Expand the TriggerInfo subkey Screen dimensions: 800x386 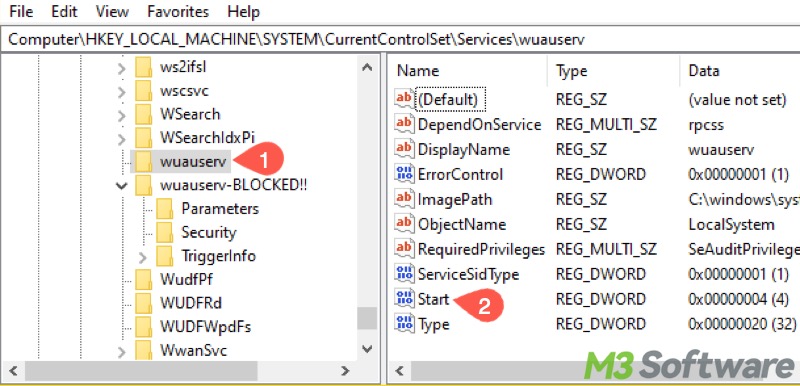(x=143, y=256)
